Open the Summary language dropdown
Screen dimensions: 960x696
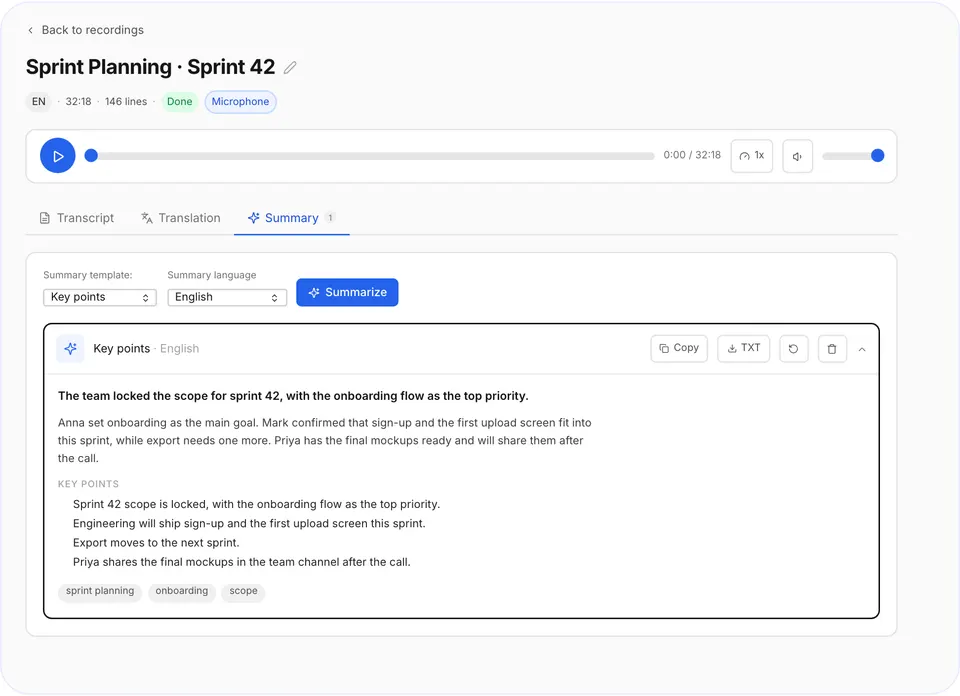pyautogui.click(x=227, y=297)
